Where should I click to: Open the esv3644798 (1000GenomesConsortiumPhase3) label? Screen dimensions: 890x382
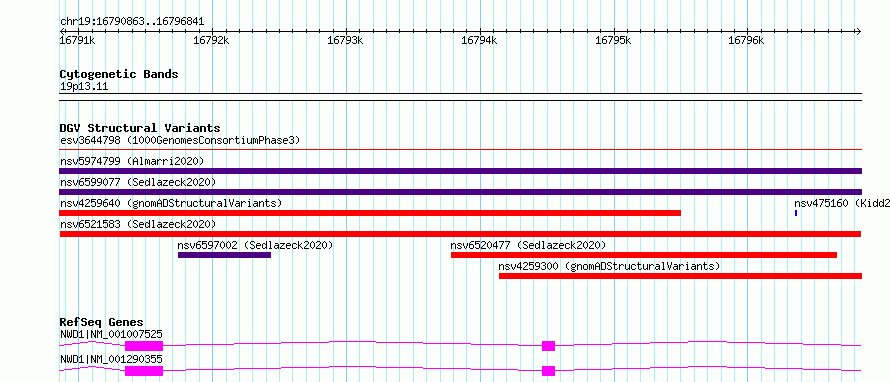click(180, 140)
